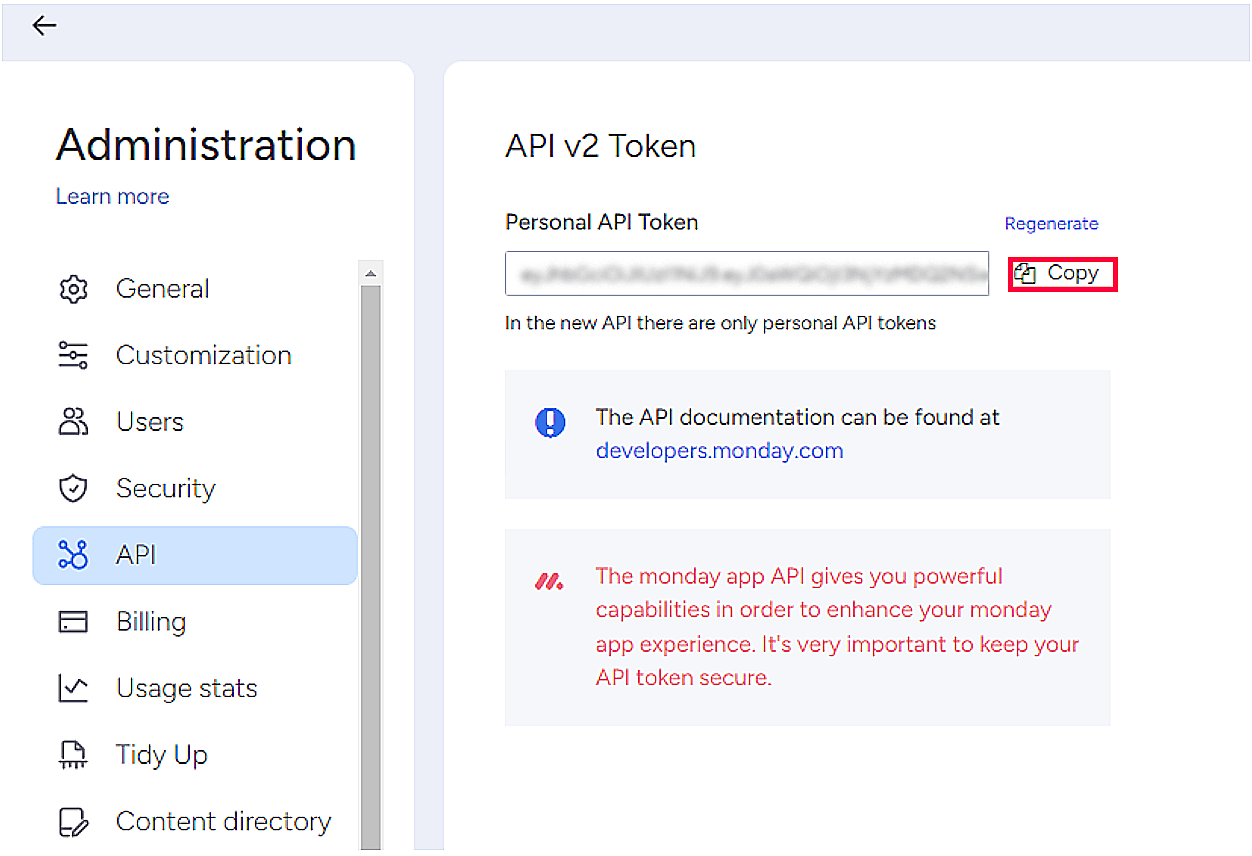The height and width of the screenshot is (856, 1252).
Task: Click the back arrow icon
Action: pos(44,26)
